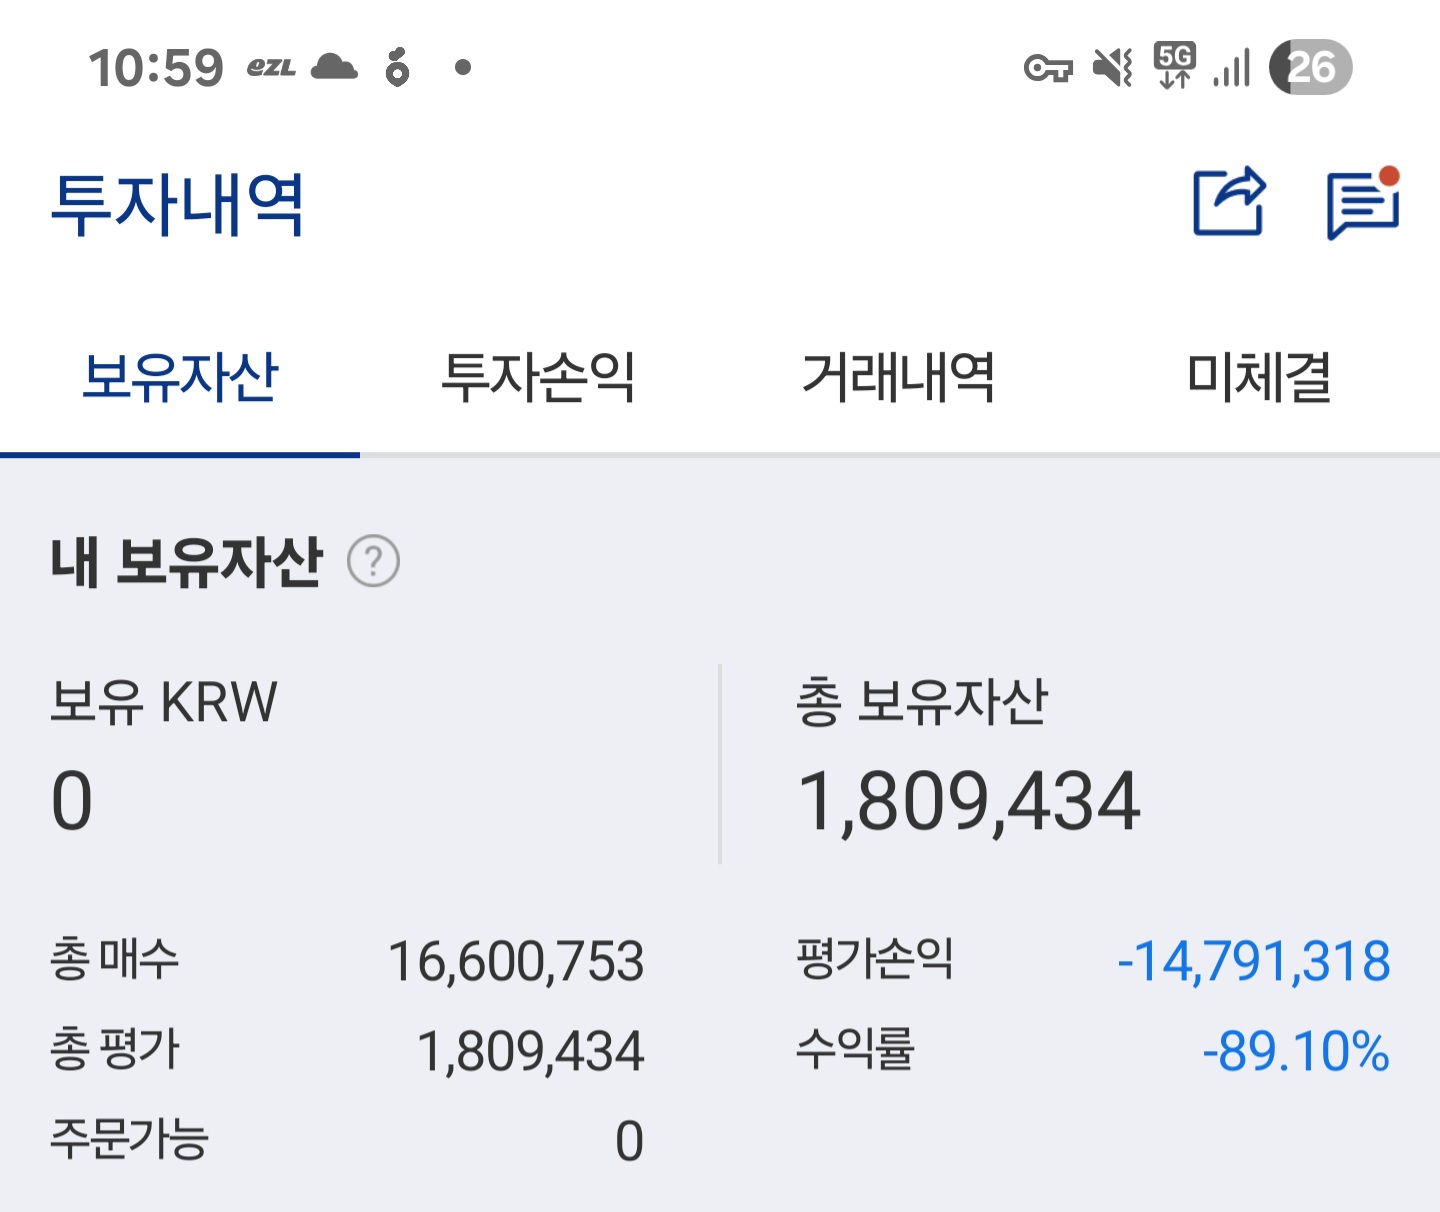
Task: Tap the 5G network indicator icon
Action: tap(1174, 66)
